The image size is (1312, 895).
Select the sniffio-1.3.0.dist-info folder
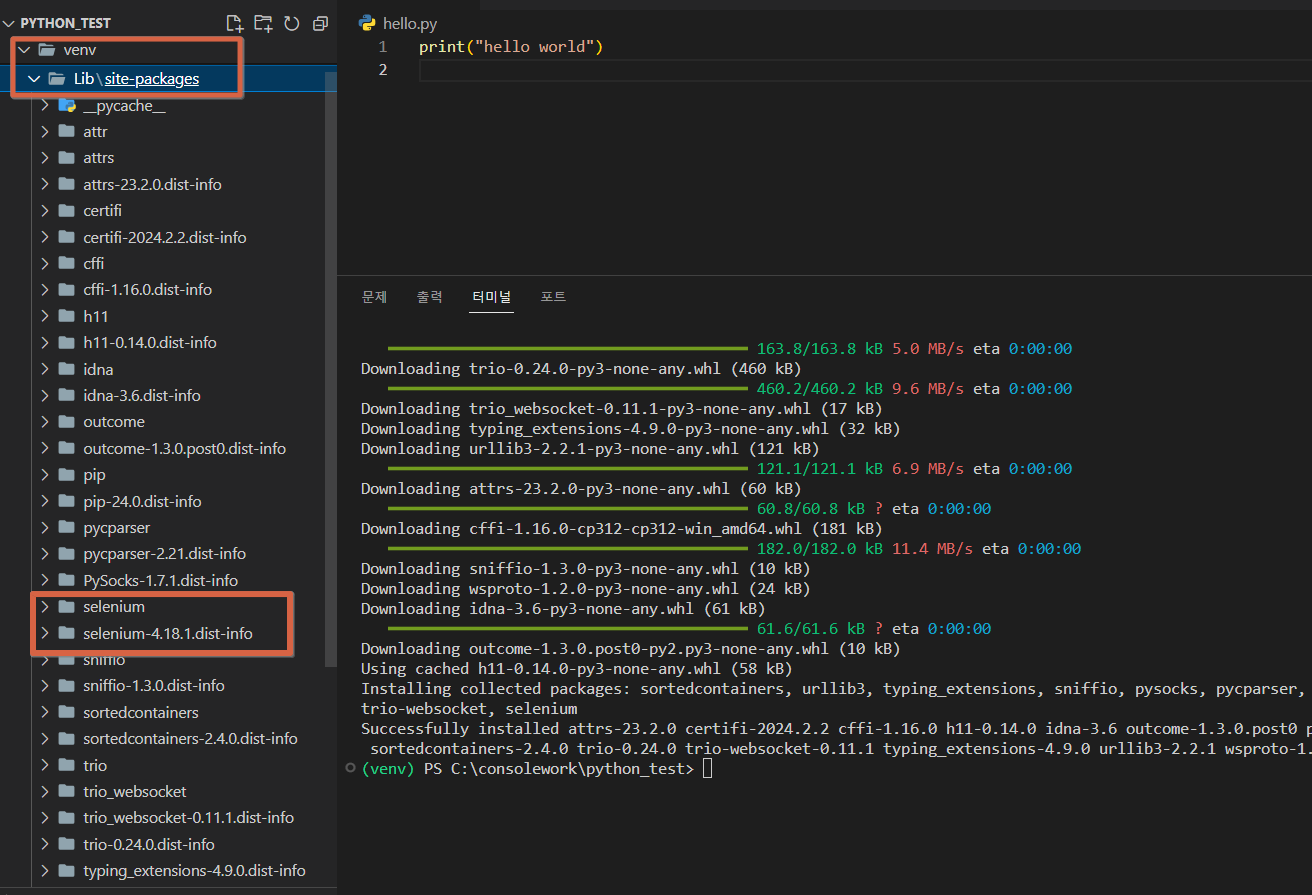click(154, 685)
